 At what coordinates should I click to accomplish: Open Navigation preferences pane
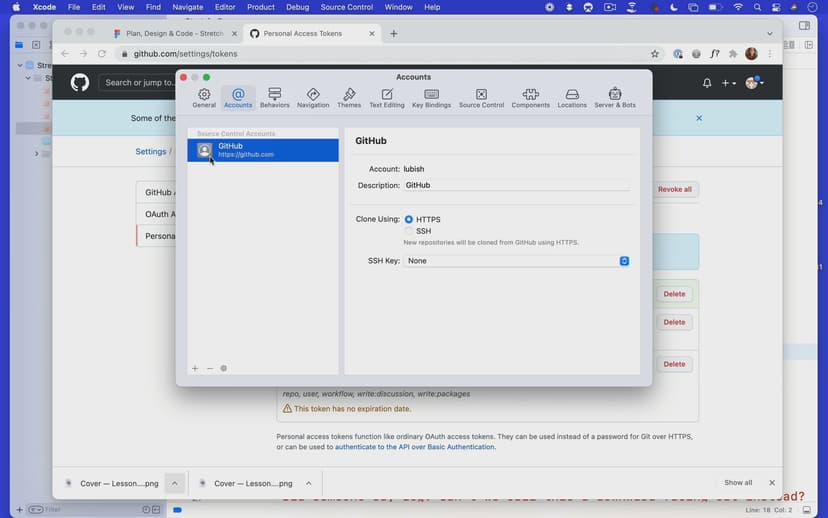pos(313,97)
